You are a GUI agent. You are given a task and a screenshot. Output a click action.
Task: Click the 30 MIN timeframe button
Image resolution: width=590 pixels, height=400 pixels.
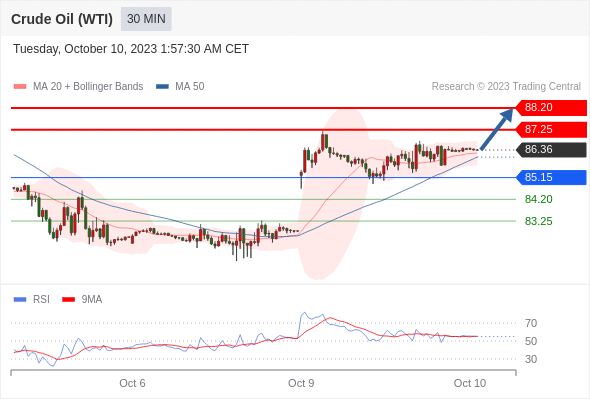click(x=146, y=19)
